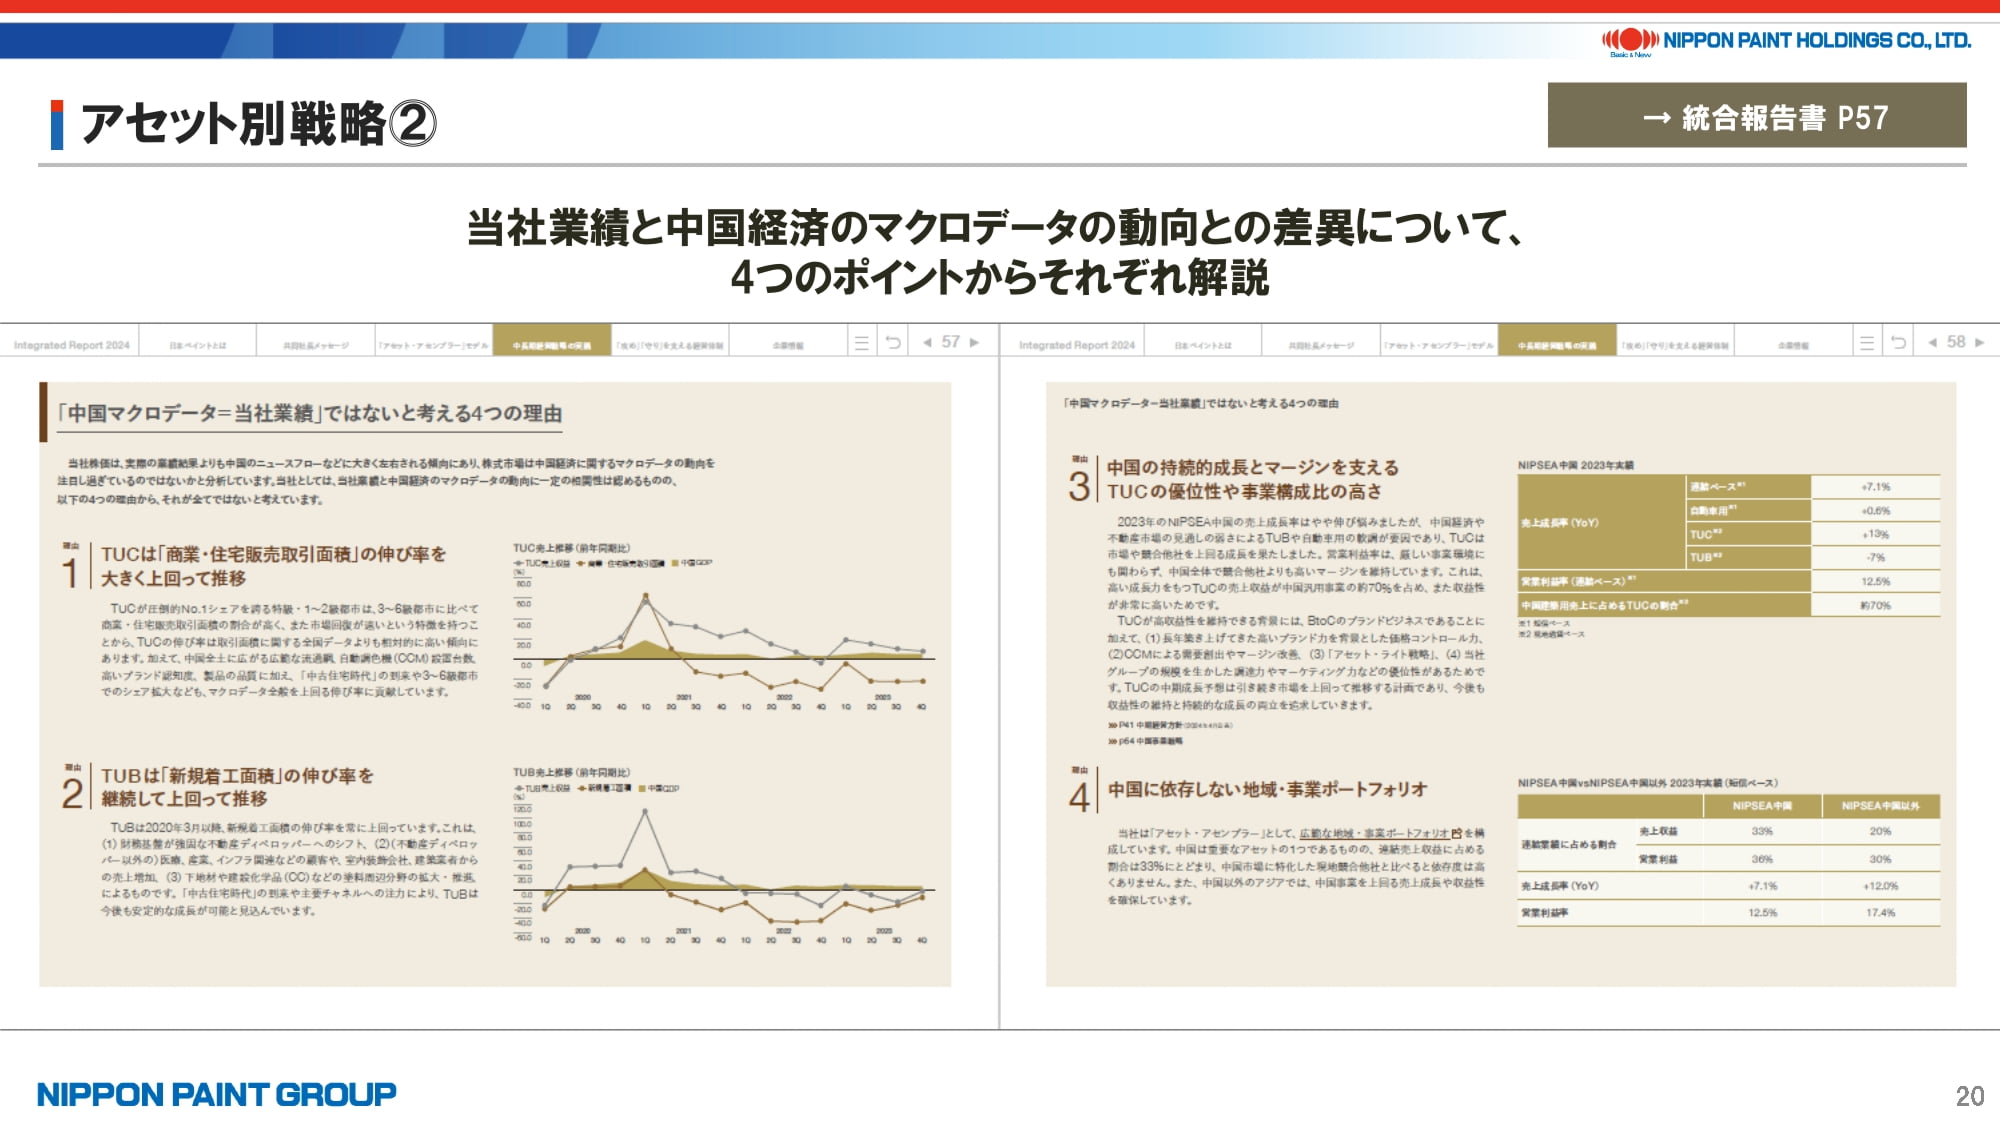Select 共同社長メッセージ tab on page 57
The image size is (2000, 1125).
[316, 345]
